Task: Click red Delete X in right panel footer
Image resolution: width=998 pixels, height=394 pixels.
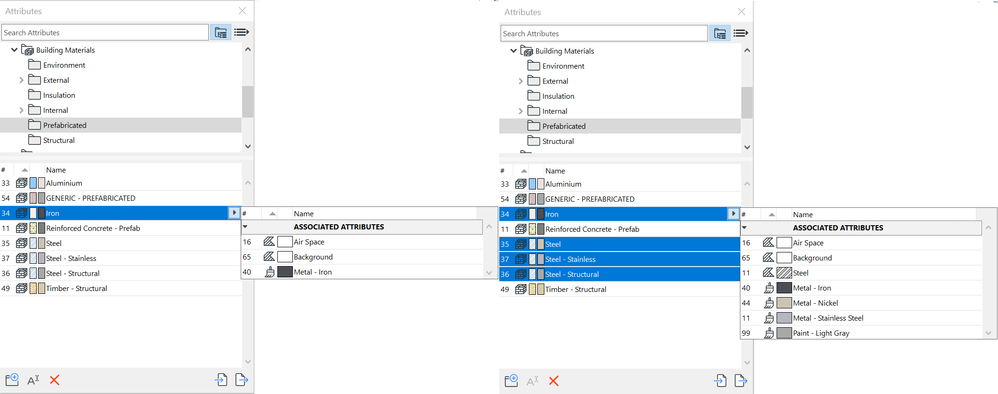Action: [554, 381]
